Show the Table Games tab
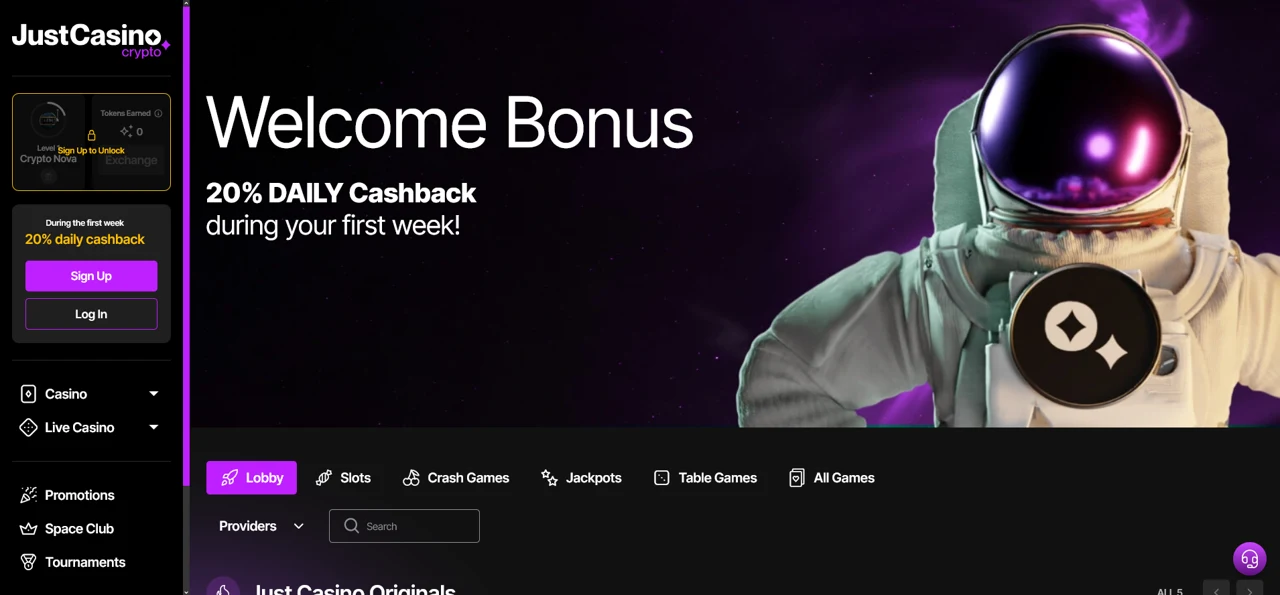 pos(705,478)
